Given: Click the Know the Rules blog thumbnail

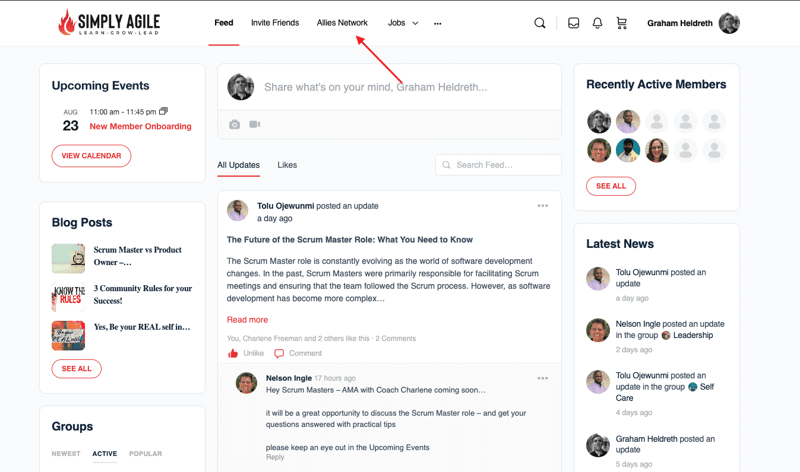Looking at the screenshot, I should pos(68,297).
